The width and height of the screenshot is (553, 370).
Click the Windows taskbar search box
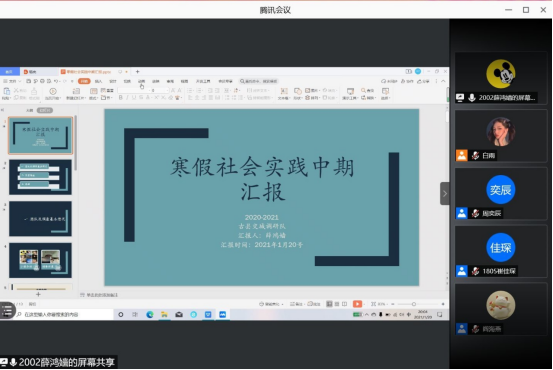[x=64, y=314]
